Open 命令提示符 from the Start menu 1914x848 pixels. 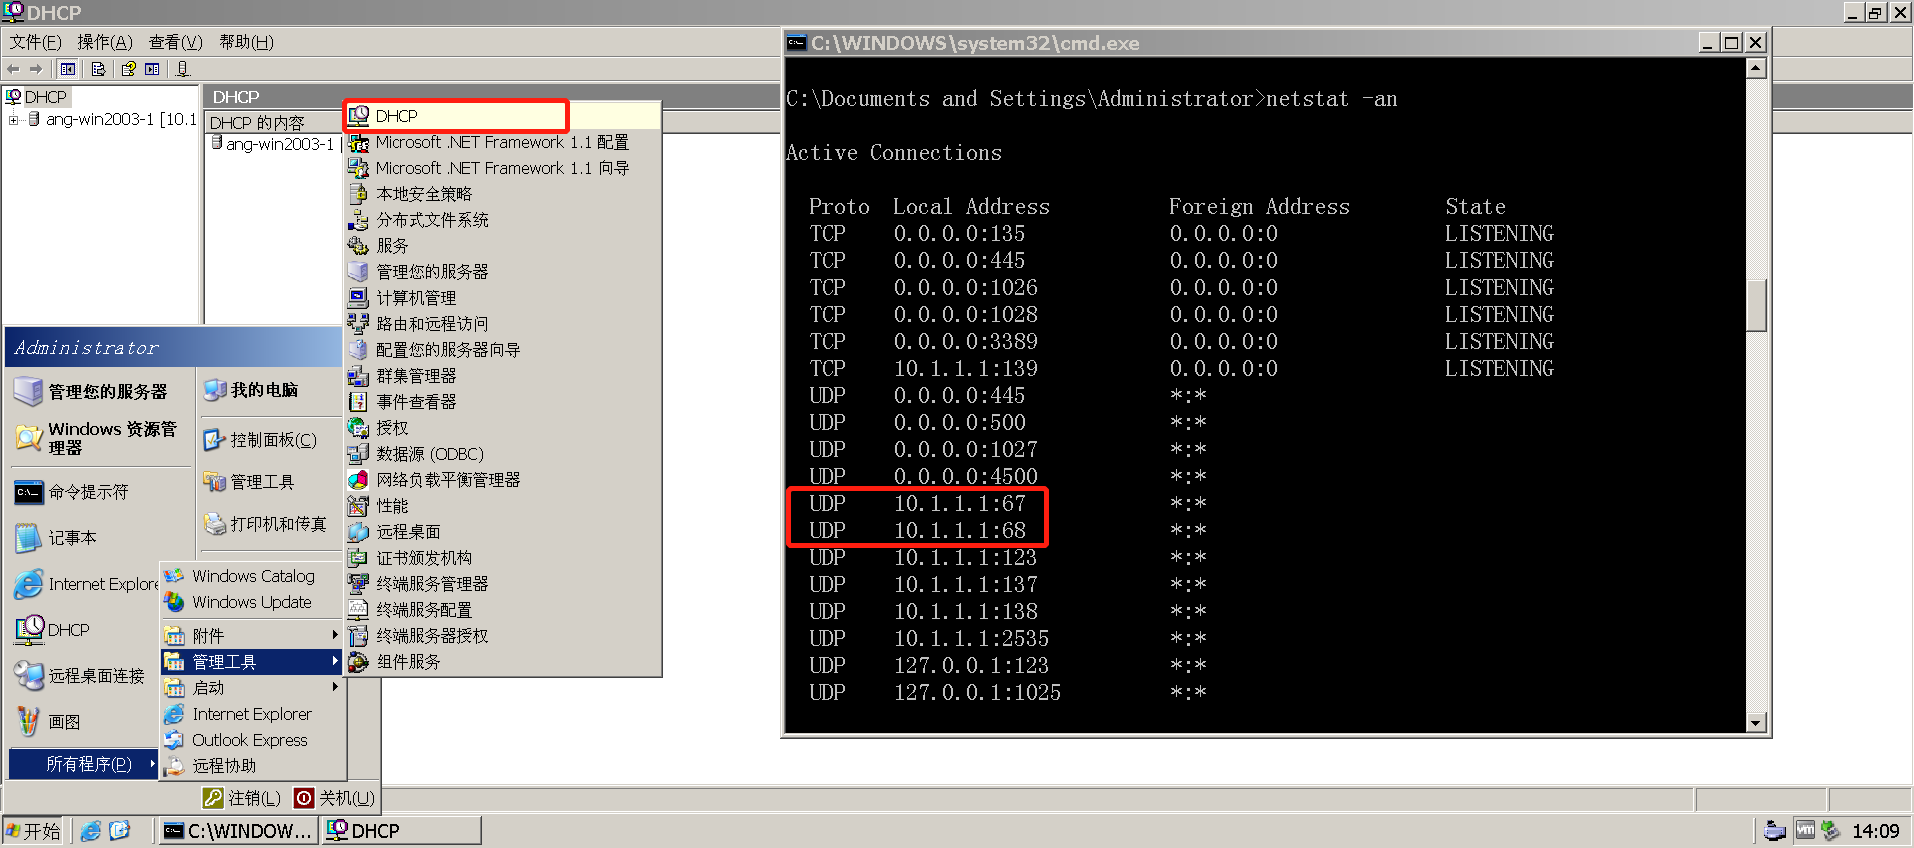tap(100, 492)
